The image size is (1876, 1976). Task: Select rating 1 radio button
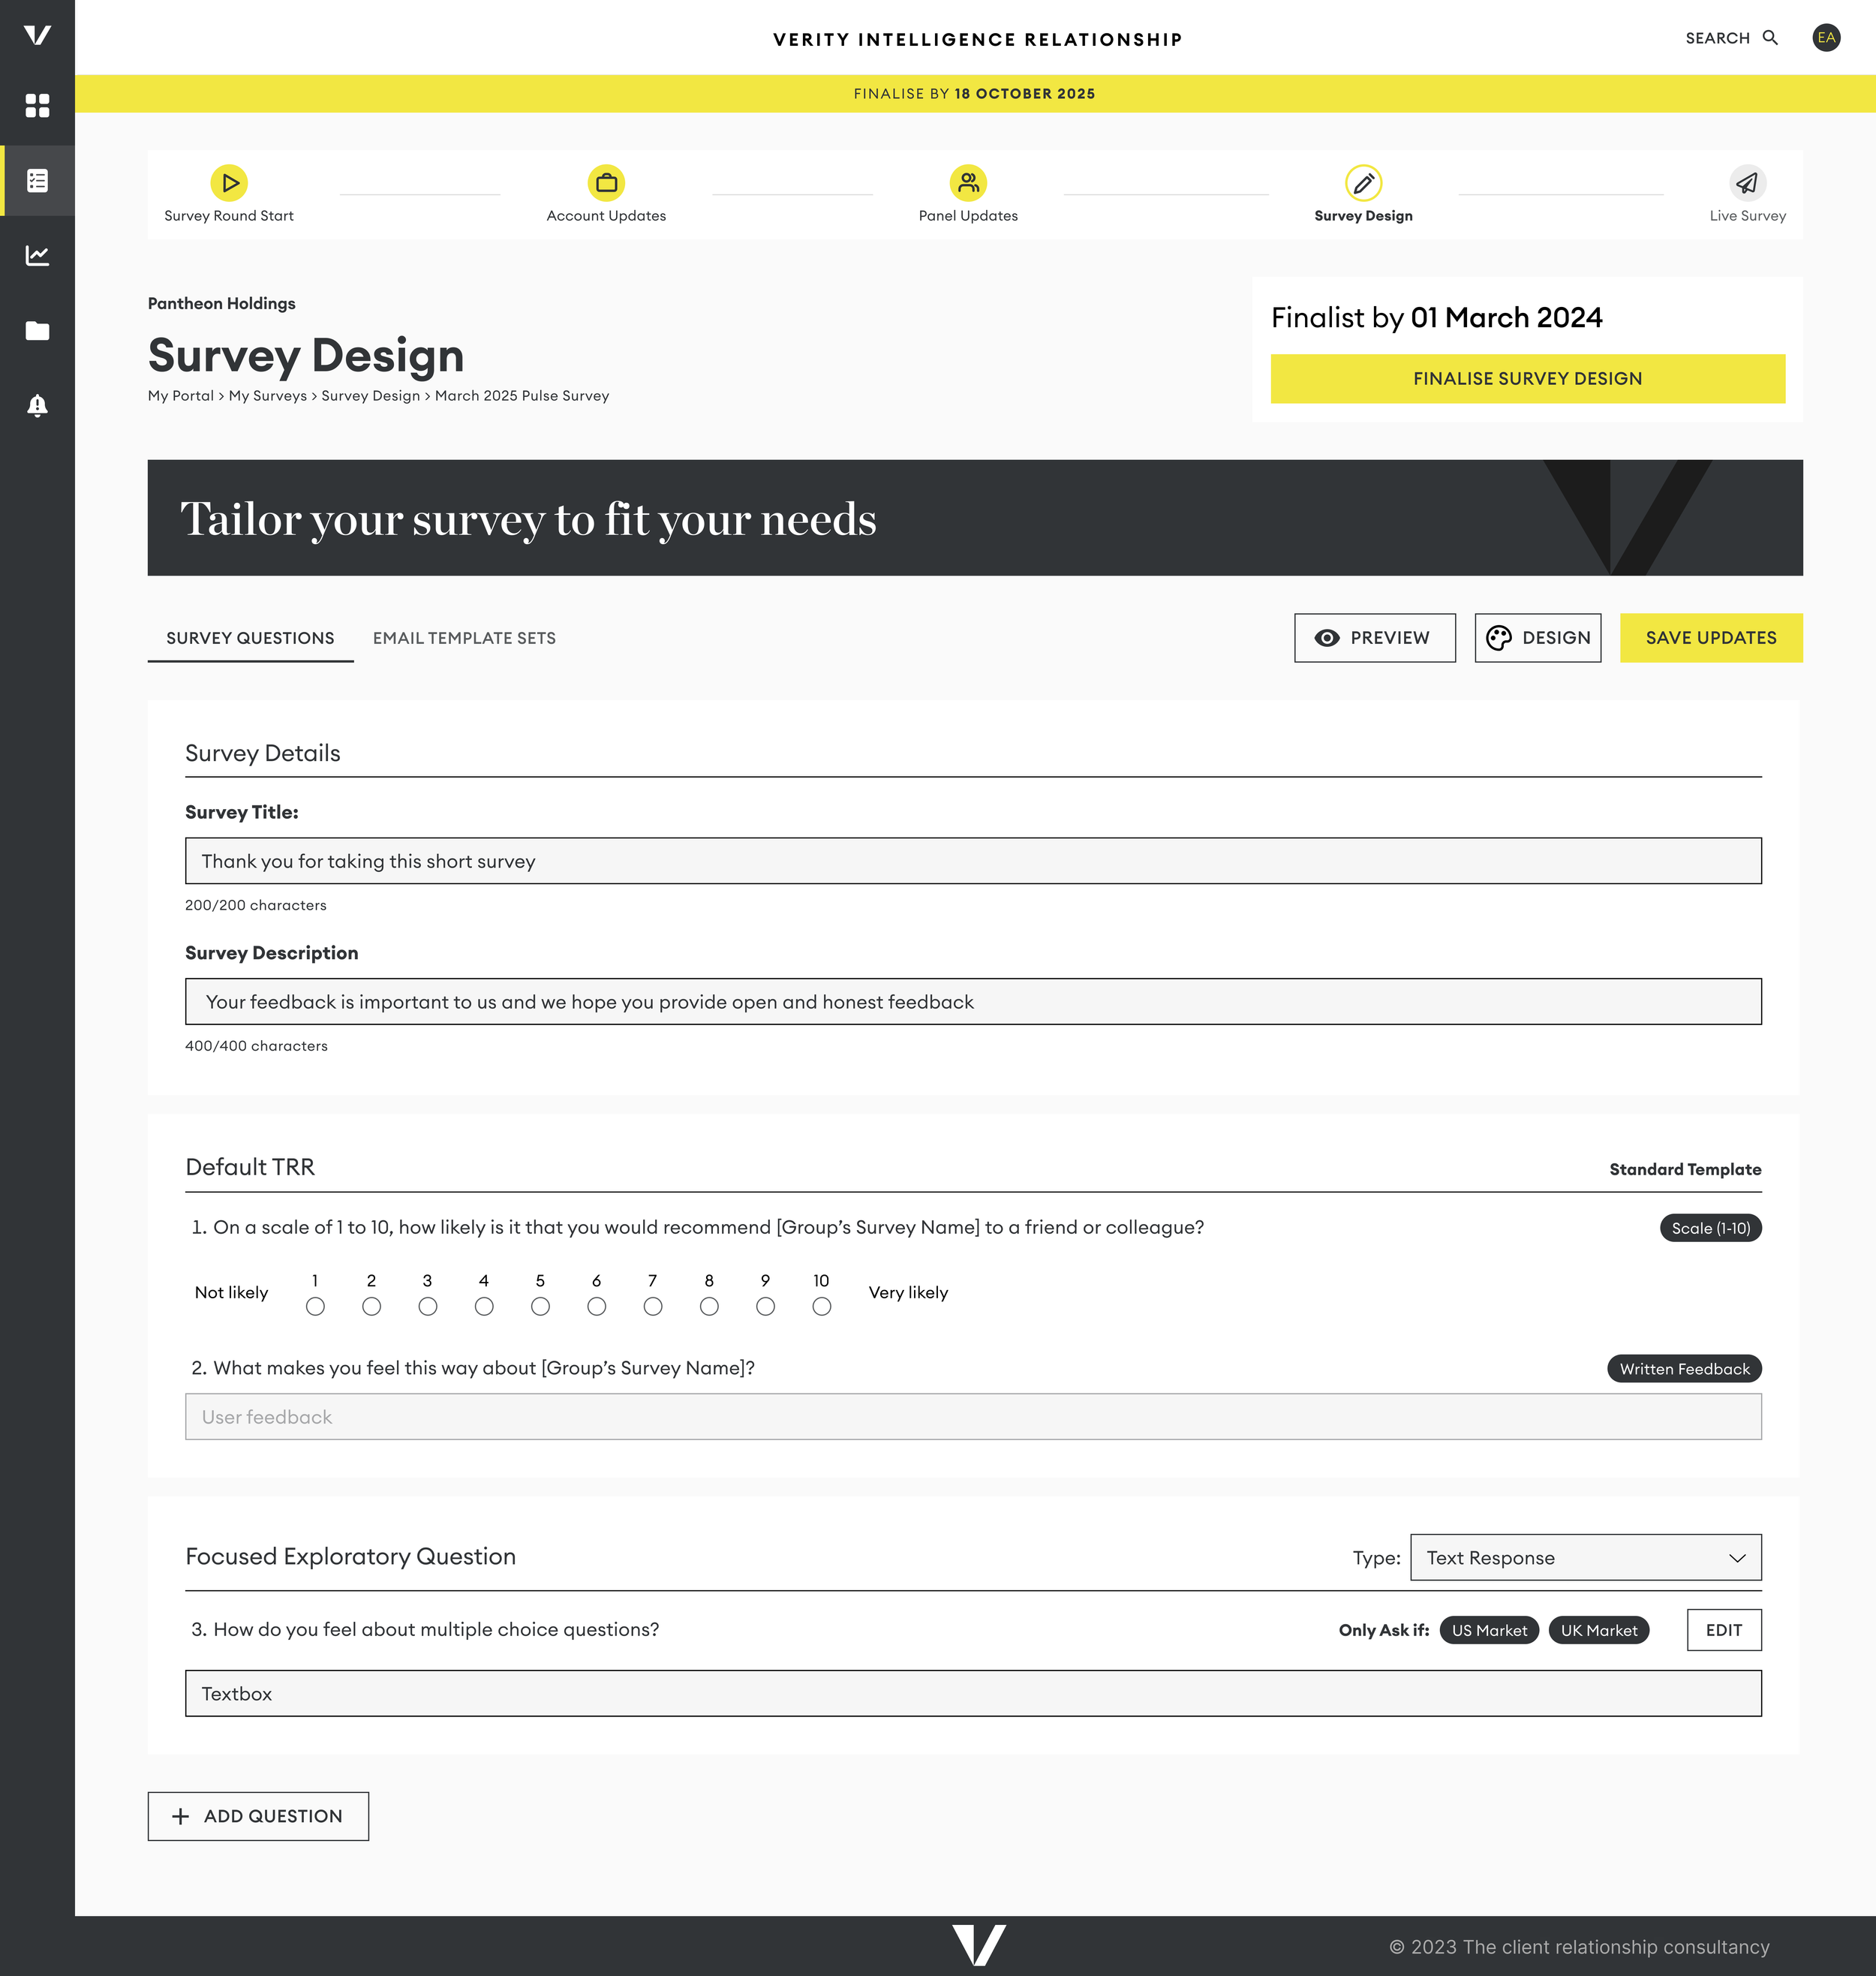tap(315, 1306)
